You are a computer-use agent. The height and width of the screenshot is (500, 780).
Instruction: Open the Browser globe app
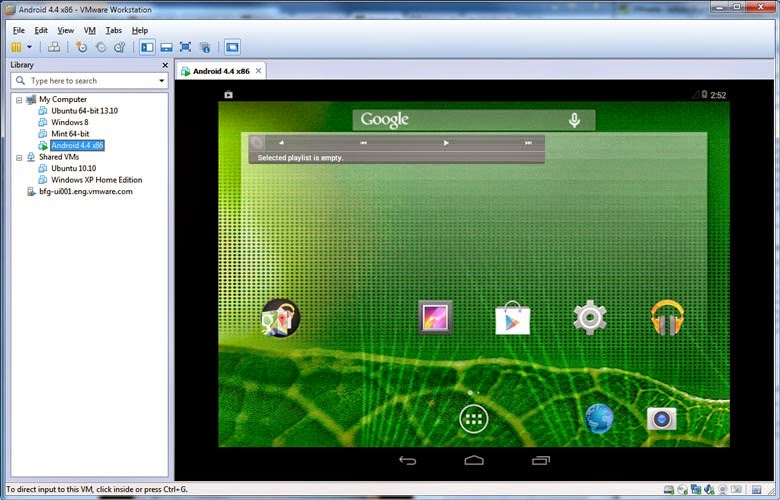tap(599, 418)
